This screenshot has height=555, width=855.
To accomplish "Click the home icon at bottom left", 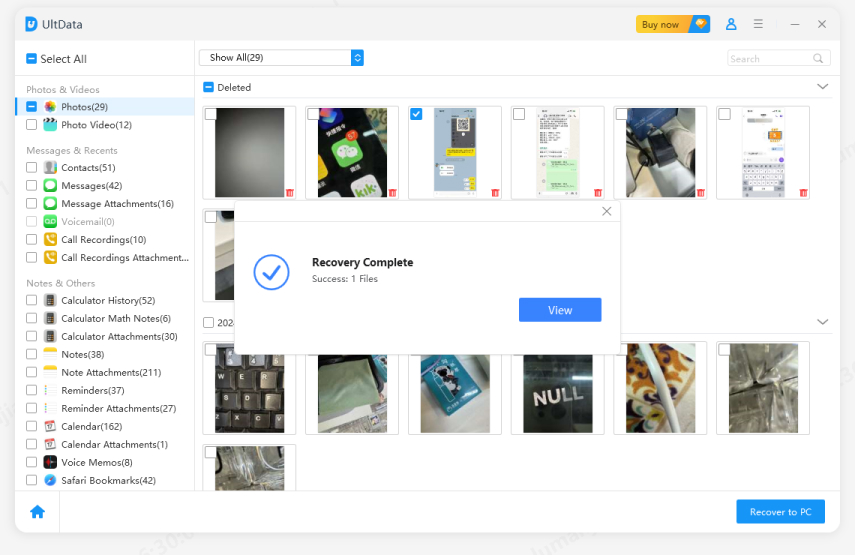I will 37,512.
